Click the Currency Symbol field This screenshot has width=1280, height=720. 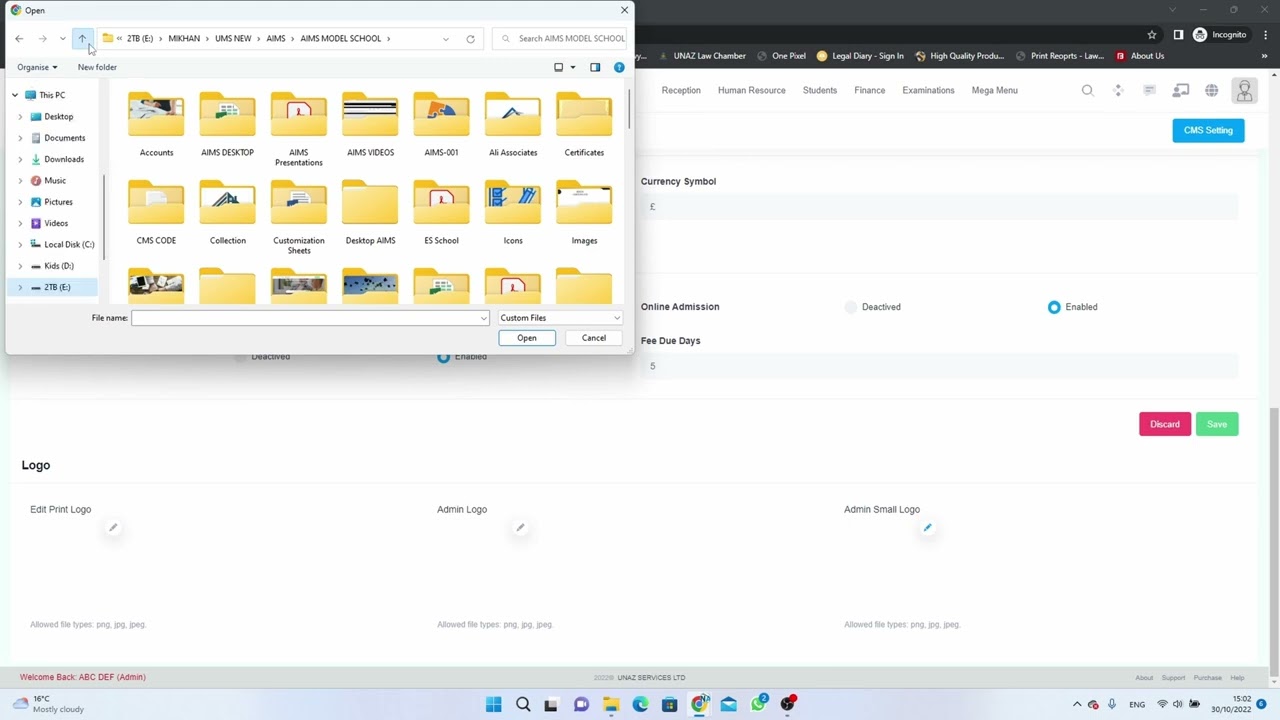[939, 207]
